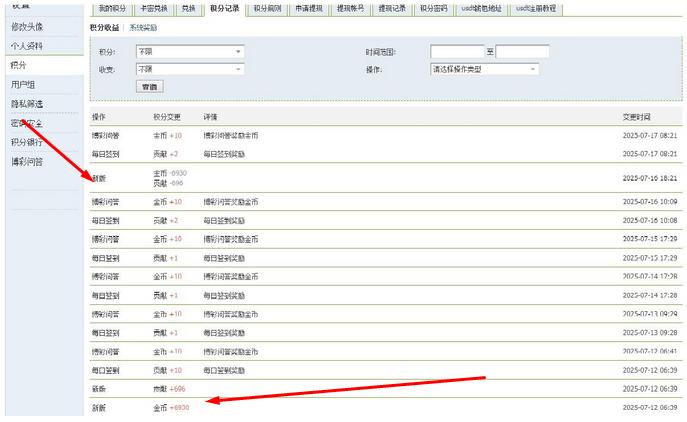Select the 积分收益 sub-link
Screen dimensions: 687x422
coord(104,28)
